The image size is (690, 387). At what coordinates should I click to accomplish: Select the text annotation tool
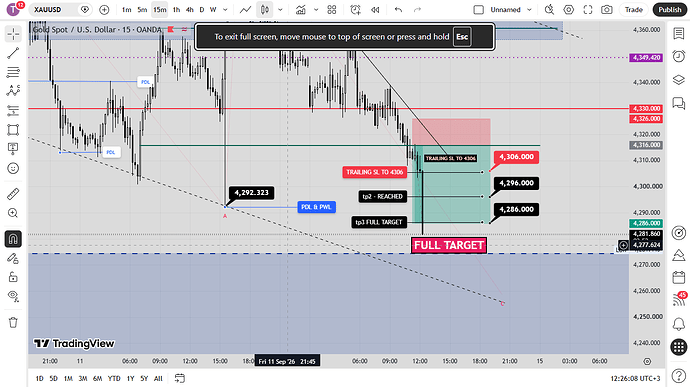pos(13,149)
